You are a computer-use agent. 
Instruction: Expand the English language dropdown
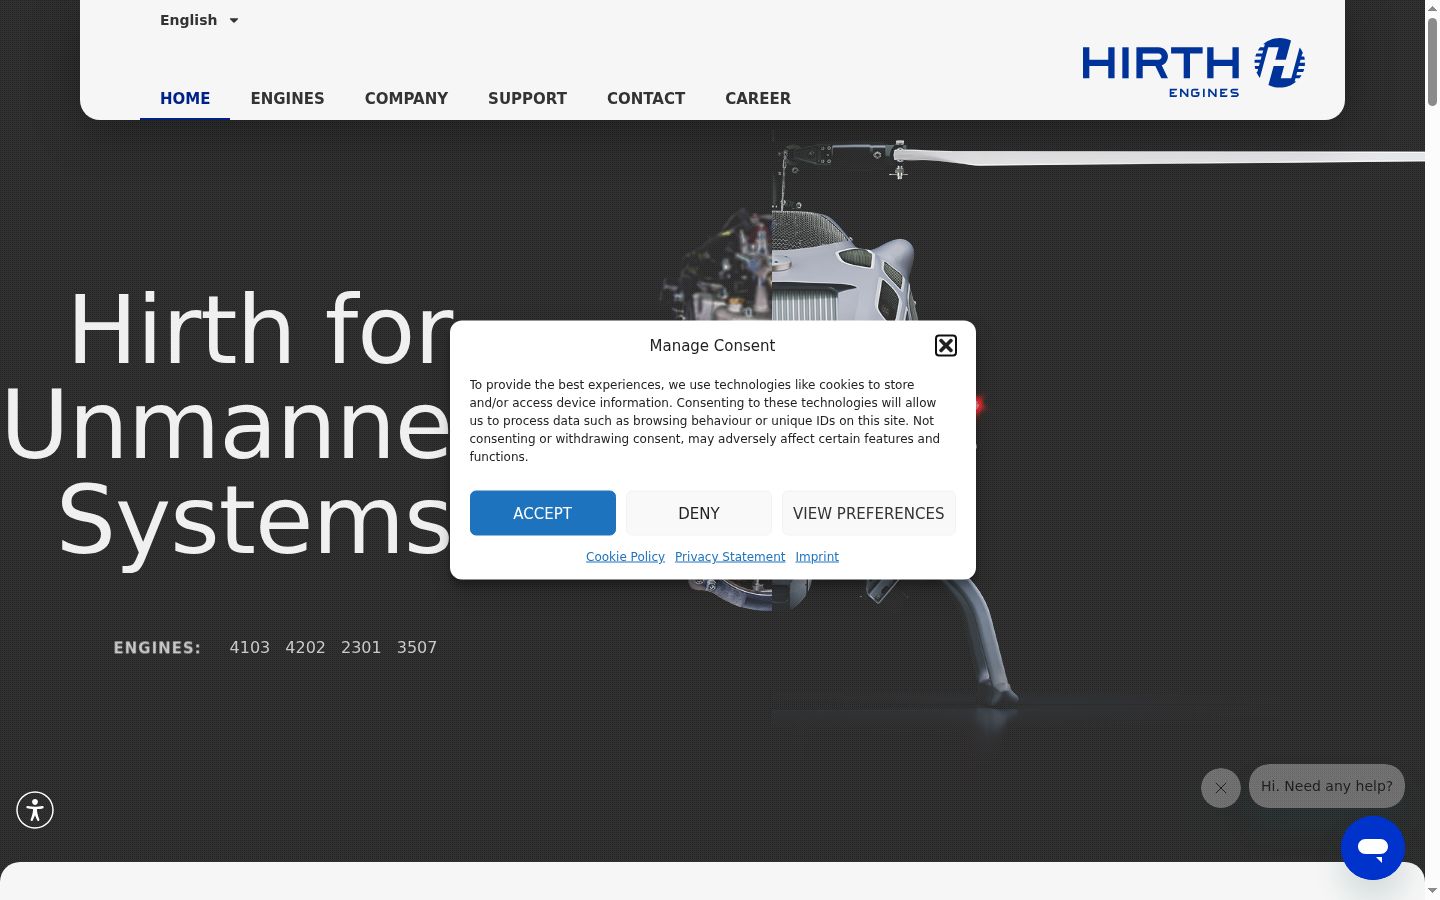199,20
